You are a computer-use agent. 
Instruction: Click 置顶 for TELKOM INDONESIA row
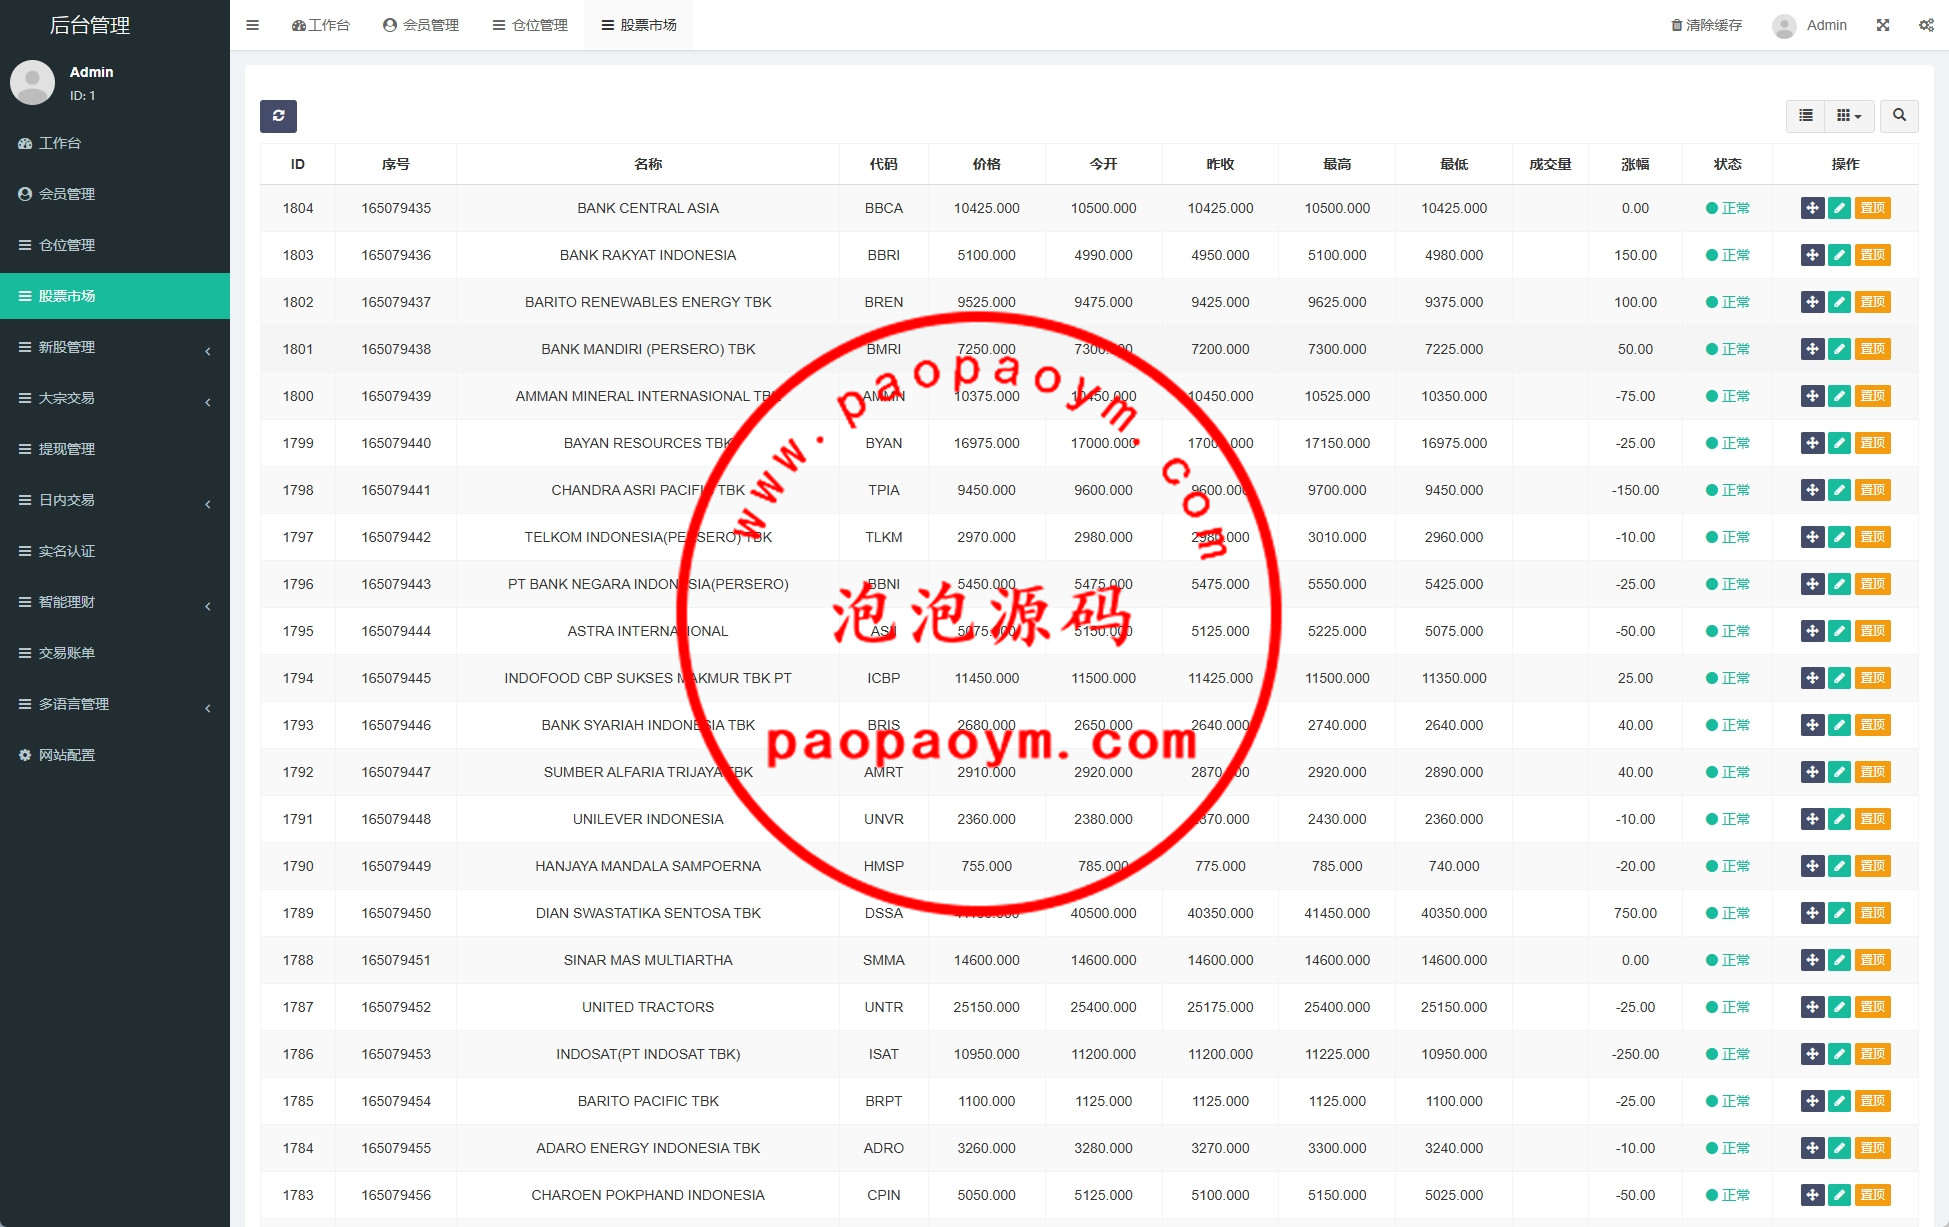point(1873,537)
